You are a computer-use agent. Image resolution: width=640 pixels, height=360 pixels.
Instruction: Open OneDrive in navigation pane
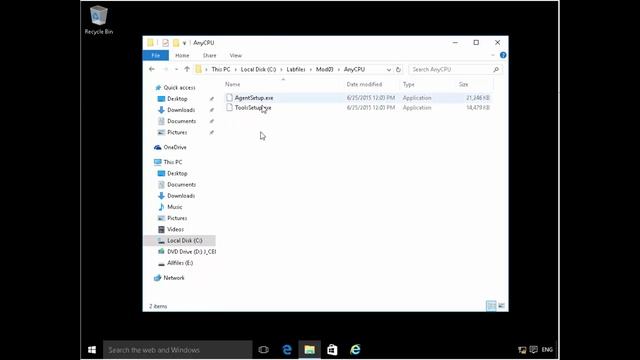coord(175,147)
